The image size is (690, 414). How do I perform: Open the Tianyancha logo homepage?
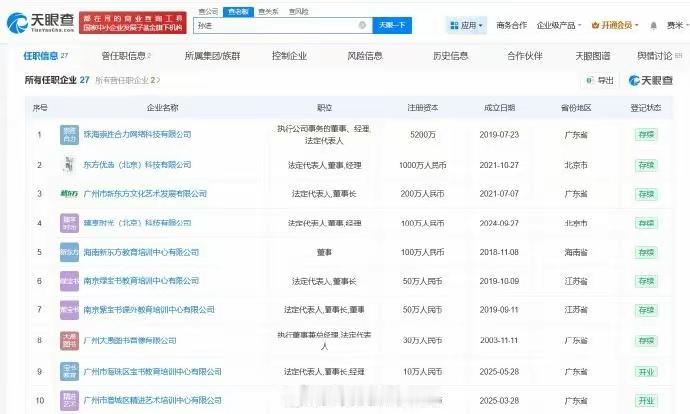coord(40,22)
